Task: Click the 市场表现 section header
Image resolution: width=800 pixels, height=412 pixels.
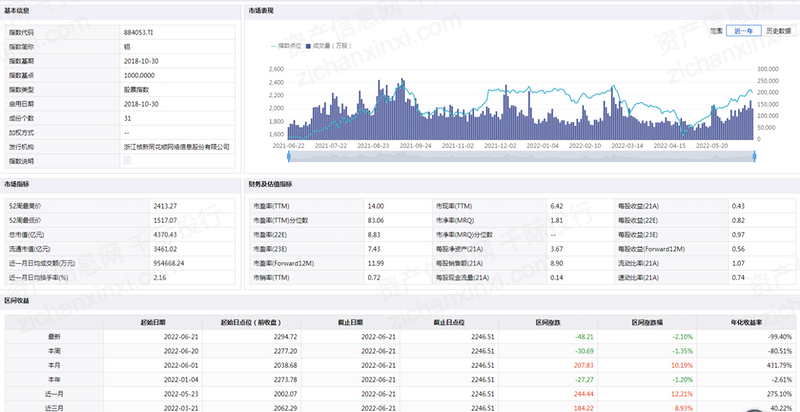Action: pos(261,11)
